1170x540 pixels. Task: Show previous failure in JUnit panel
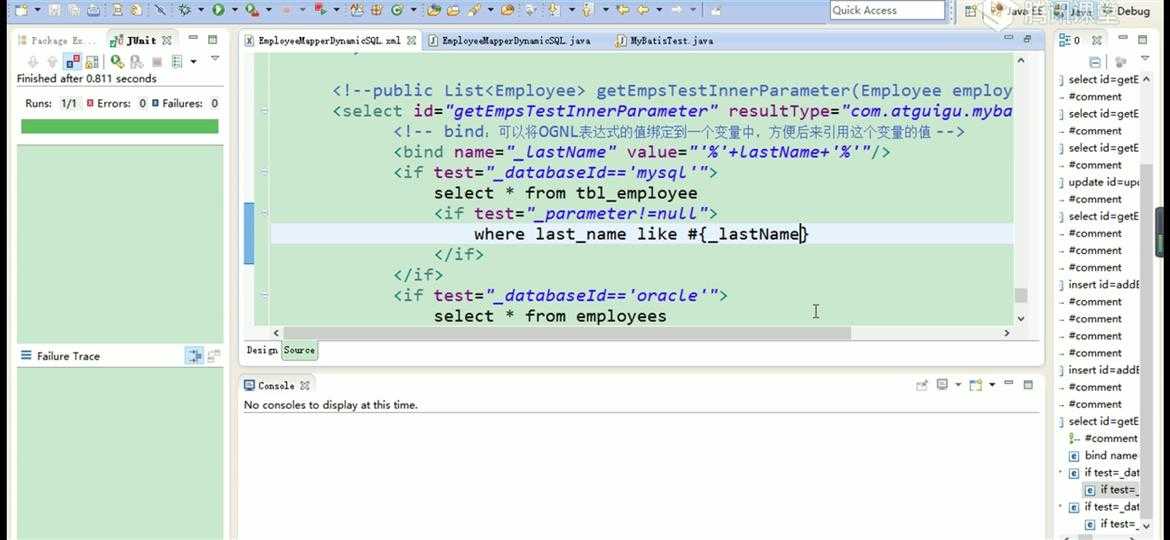click(52, 61)
